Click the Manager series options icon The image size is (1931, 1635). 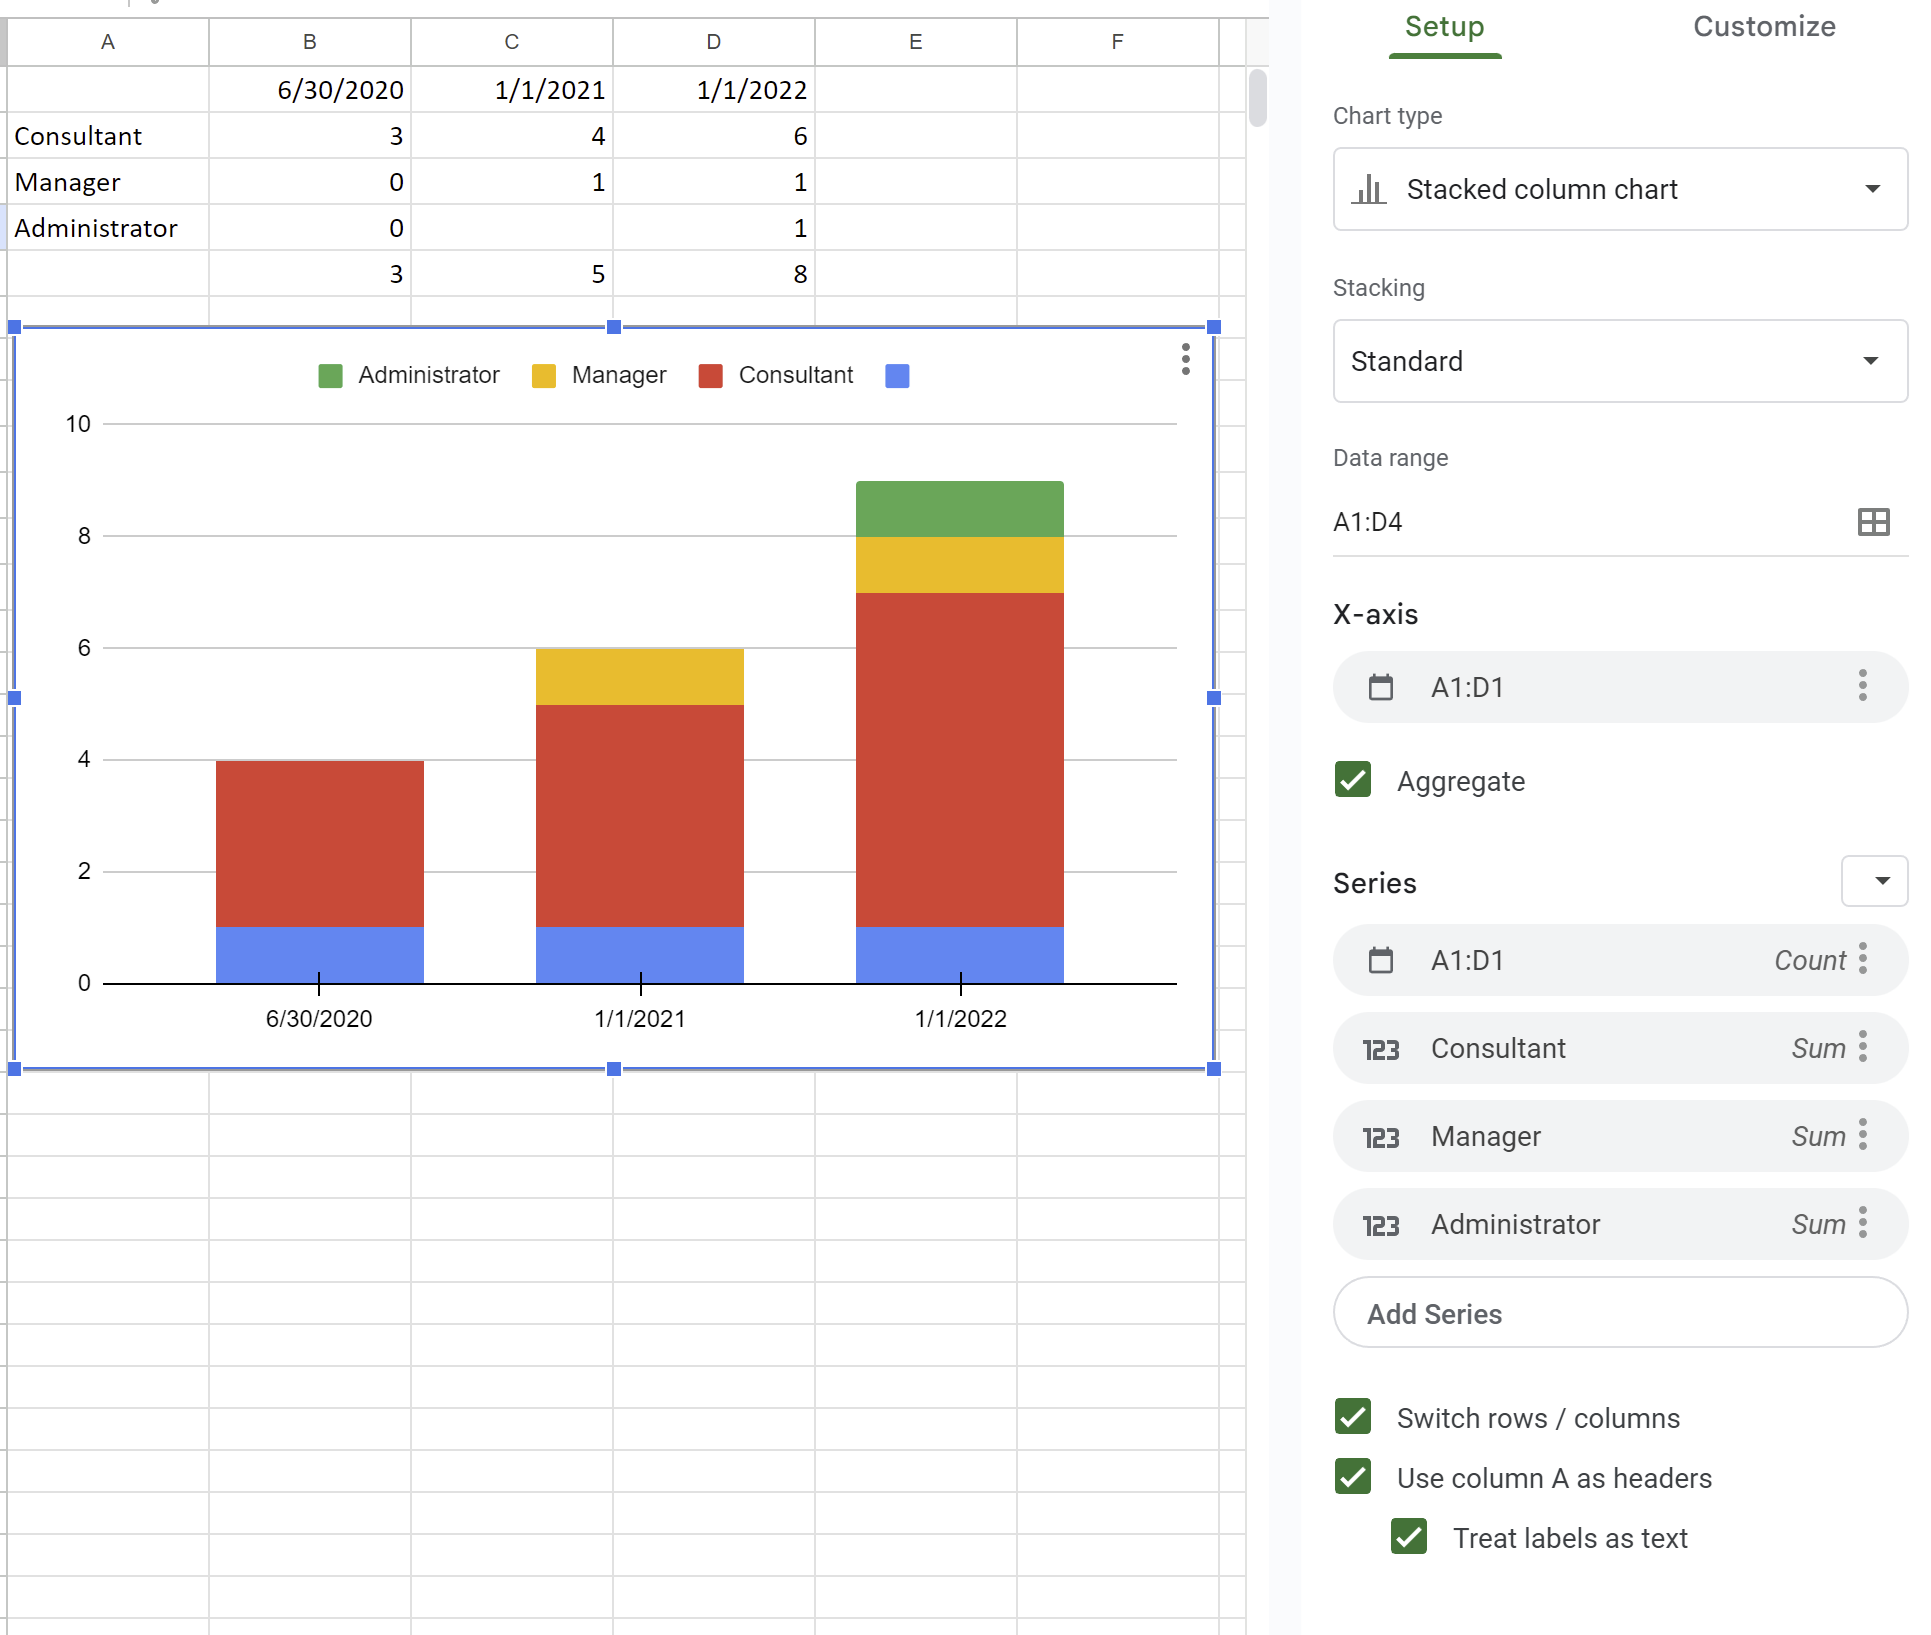pyautogui.click(x=1873, y=1135)
